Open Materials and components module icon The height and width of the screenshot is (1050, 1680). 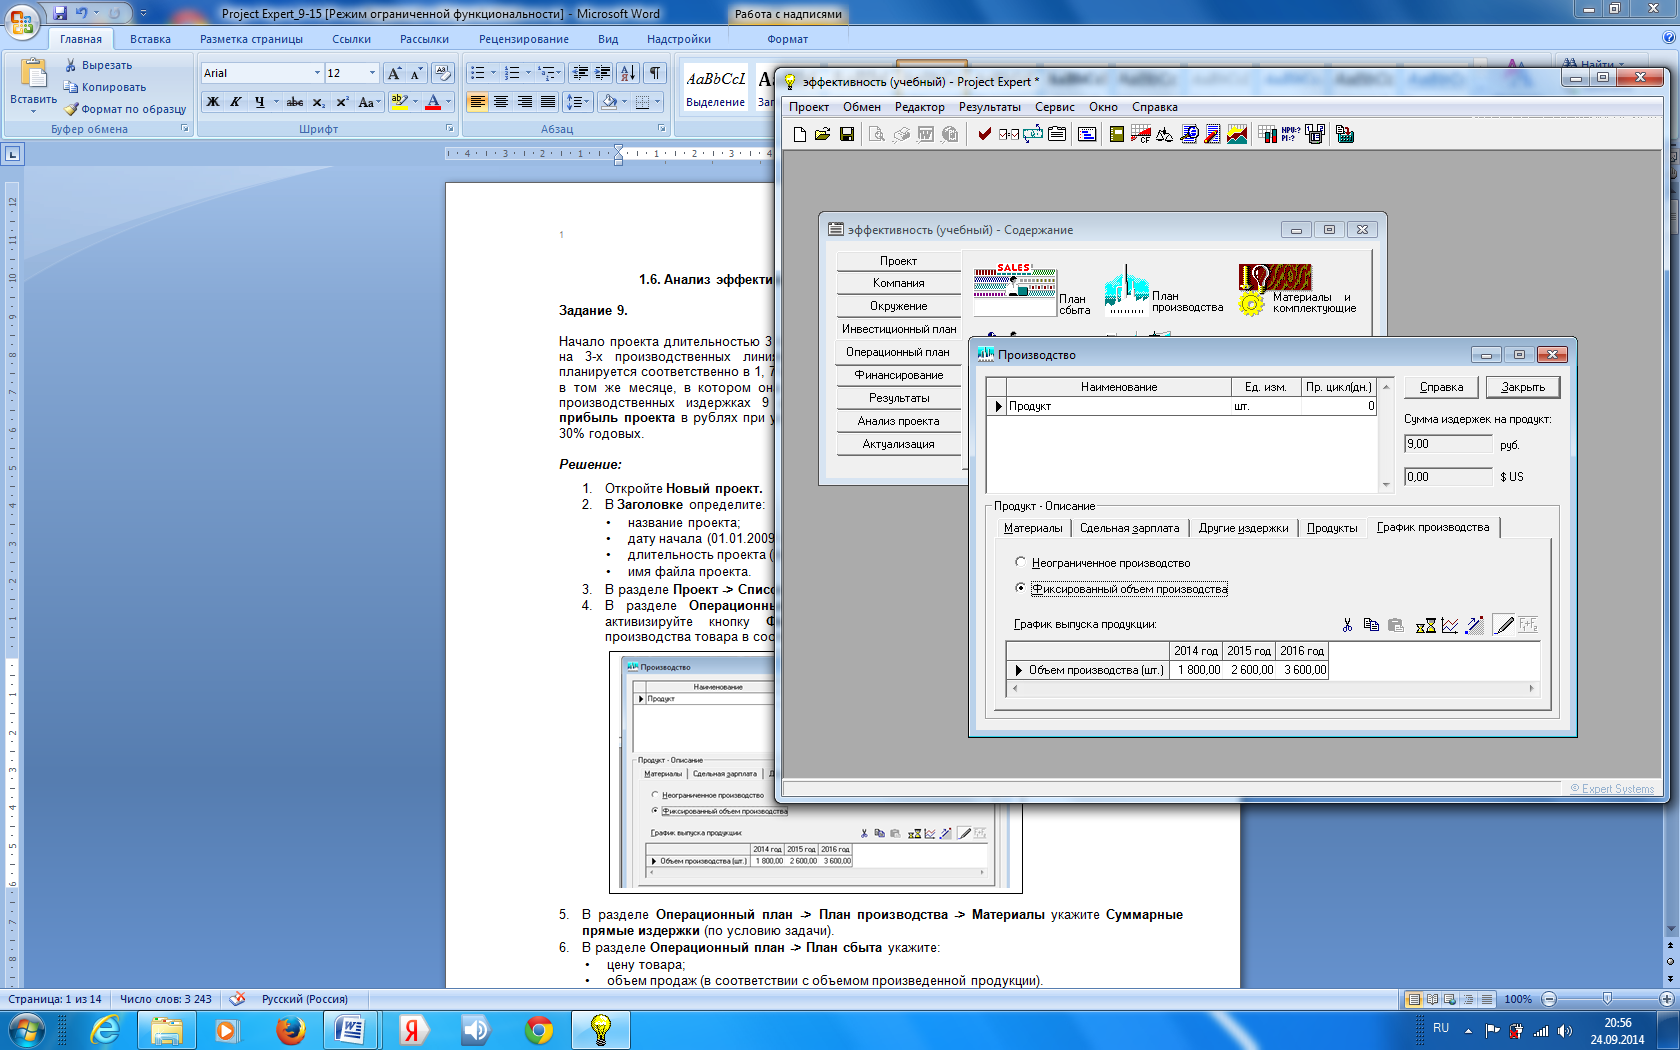click(1275, 290)
